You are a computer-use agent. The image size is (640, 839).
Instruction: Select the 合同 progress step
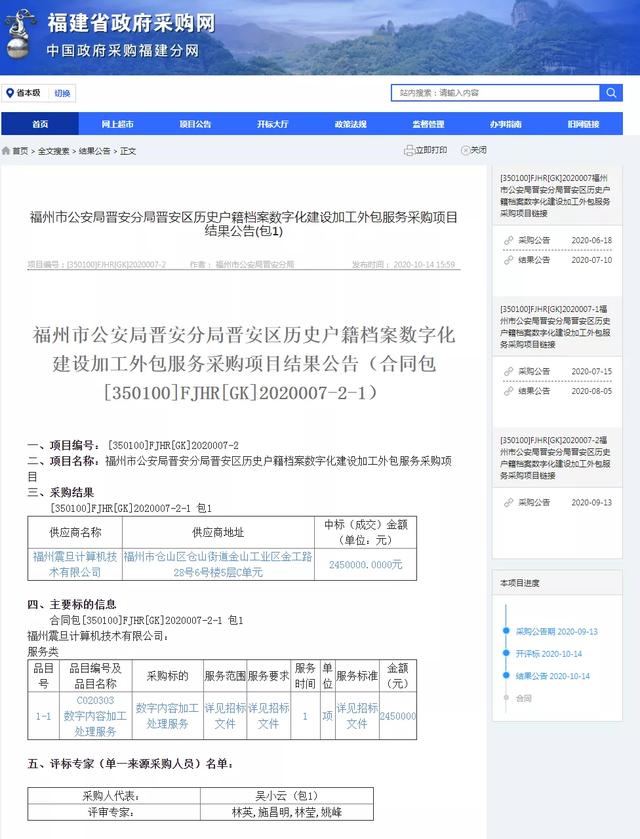coord(523,698)
